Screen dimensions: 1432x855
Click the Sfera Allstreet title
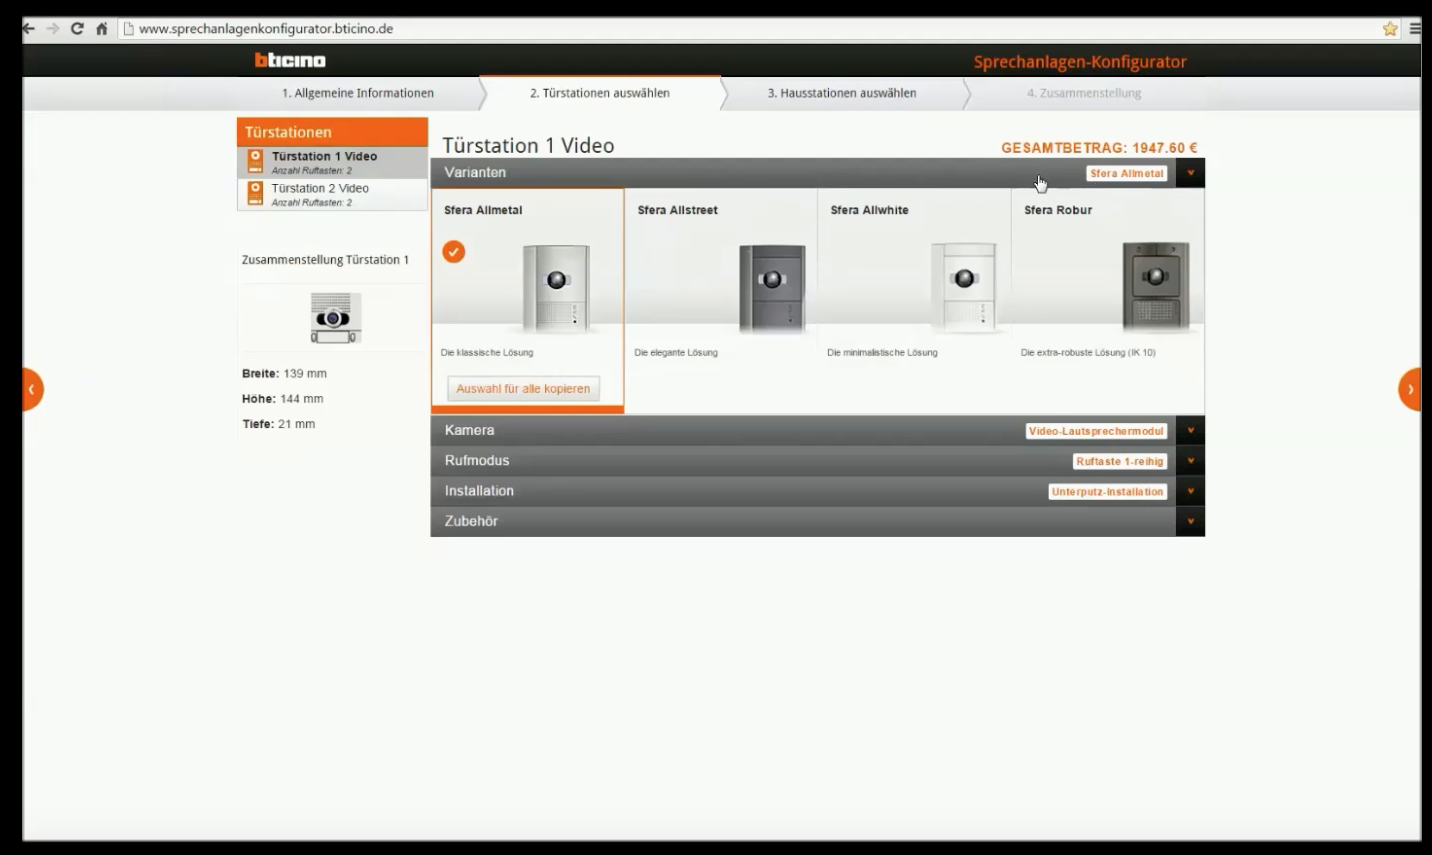678,210
